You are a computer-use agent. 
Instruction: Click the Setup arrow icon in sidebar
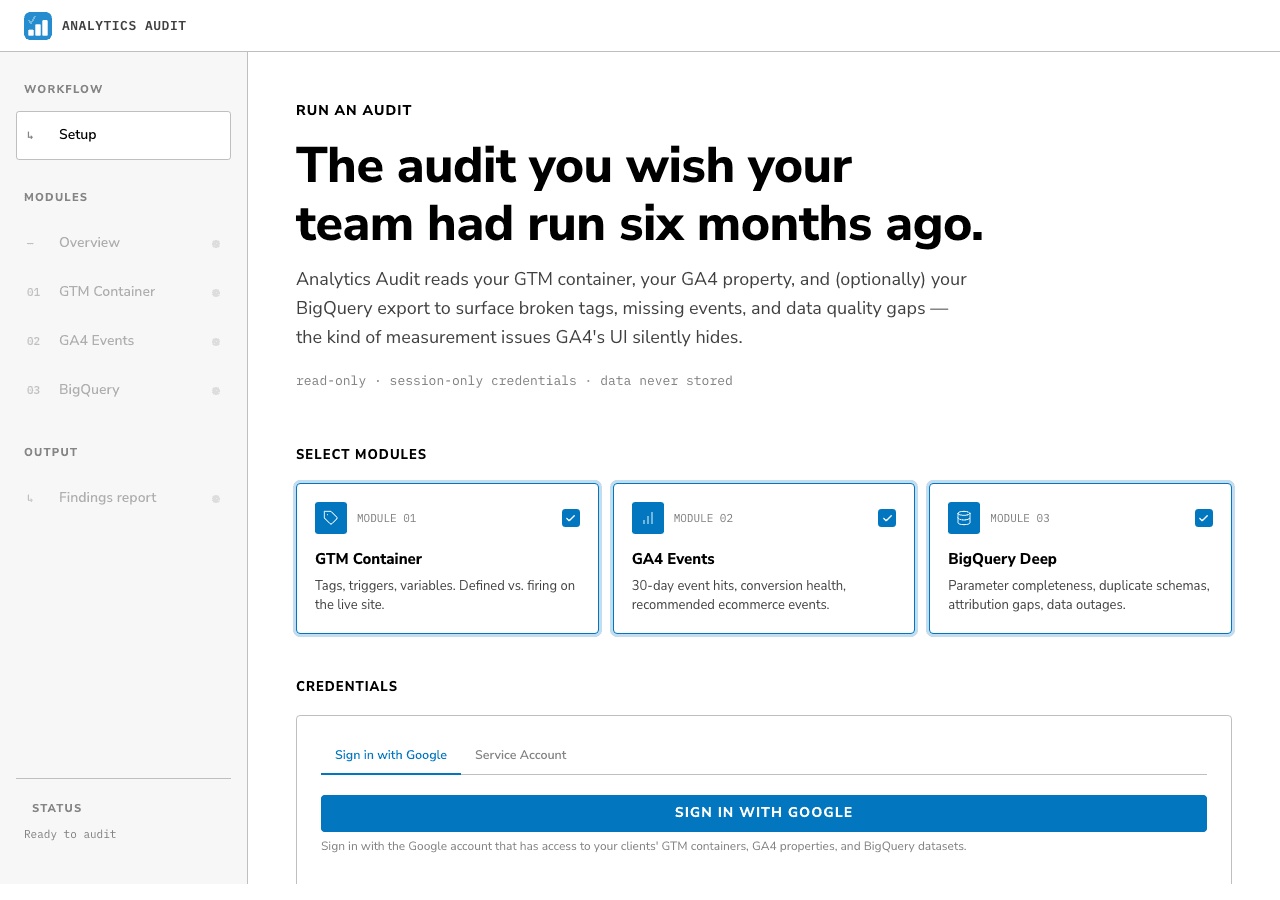click(30, 135)
